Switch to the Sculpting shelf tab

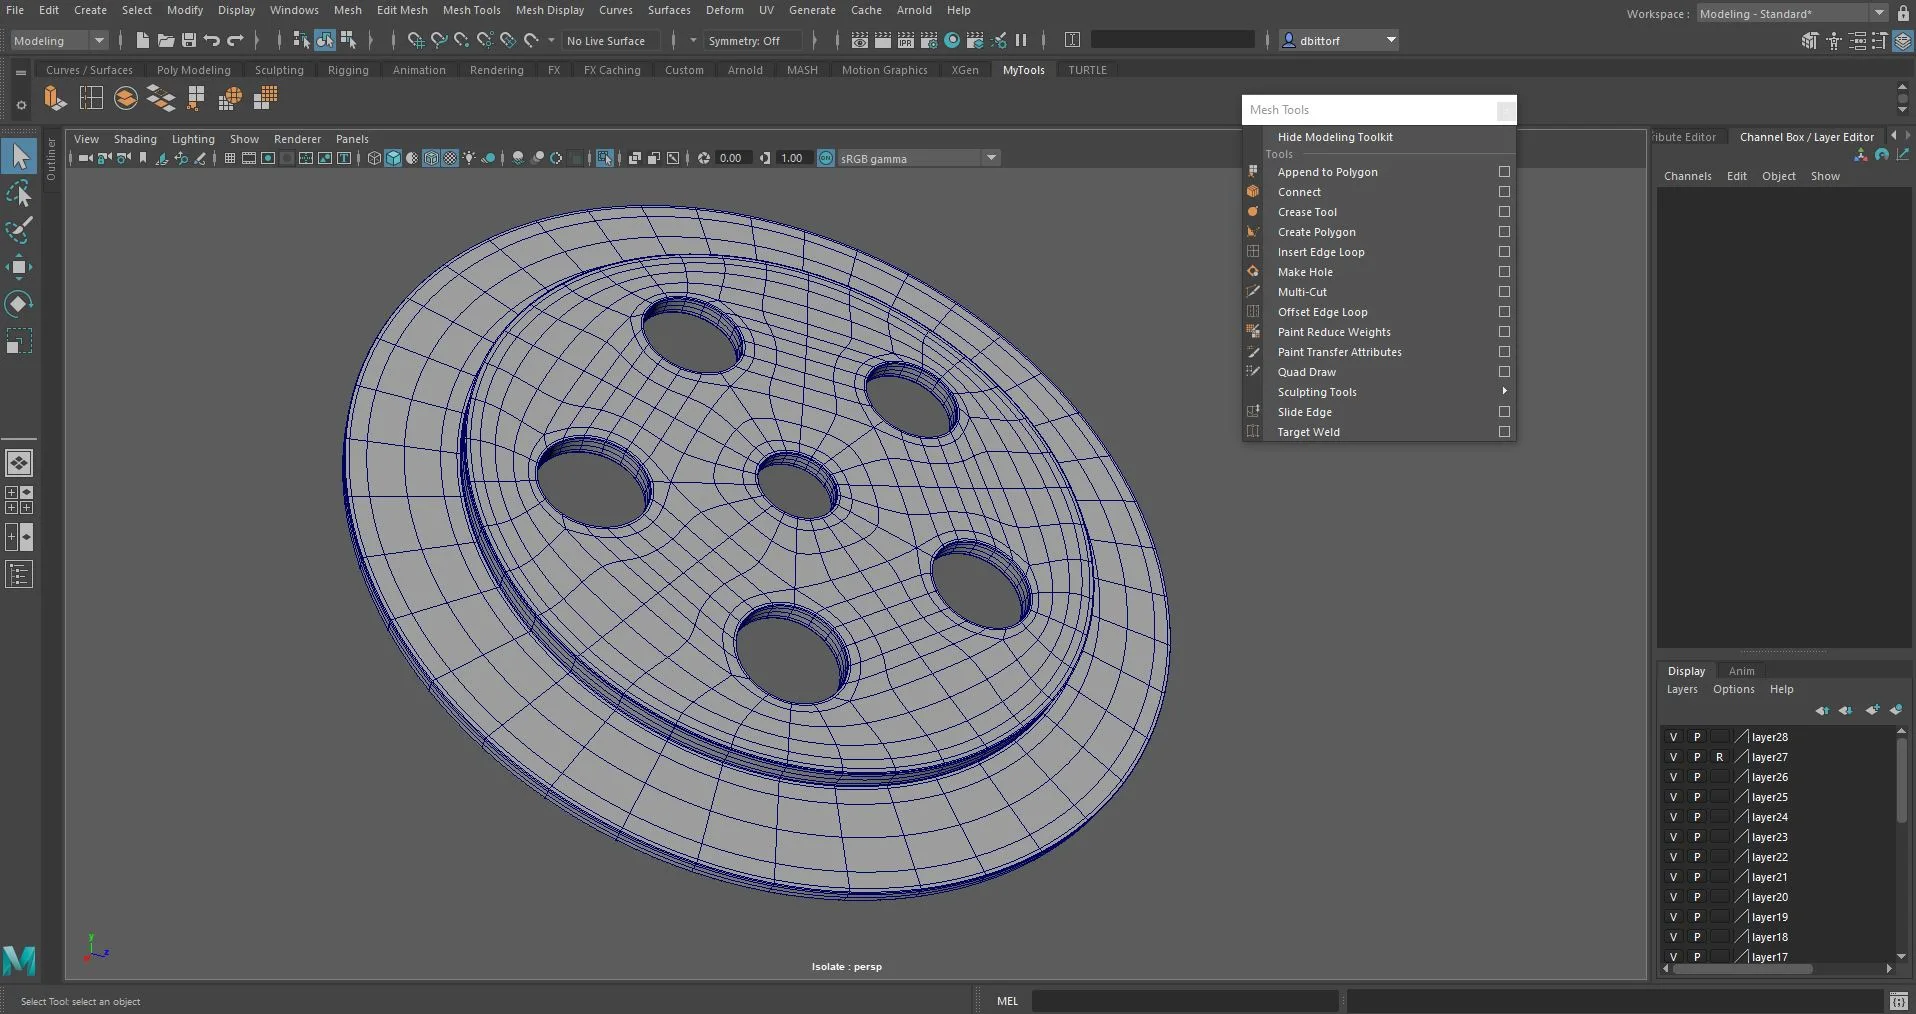[x=279, y=69]
